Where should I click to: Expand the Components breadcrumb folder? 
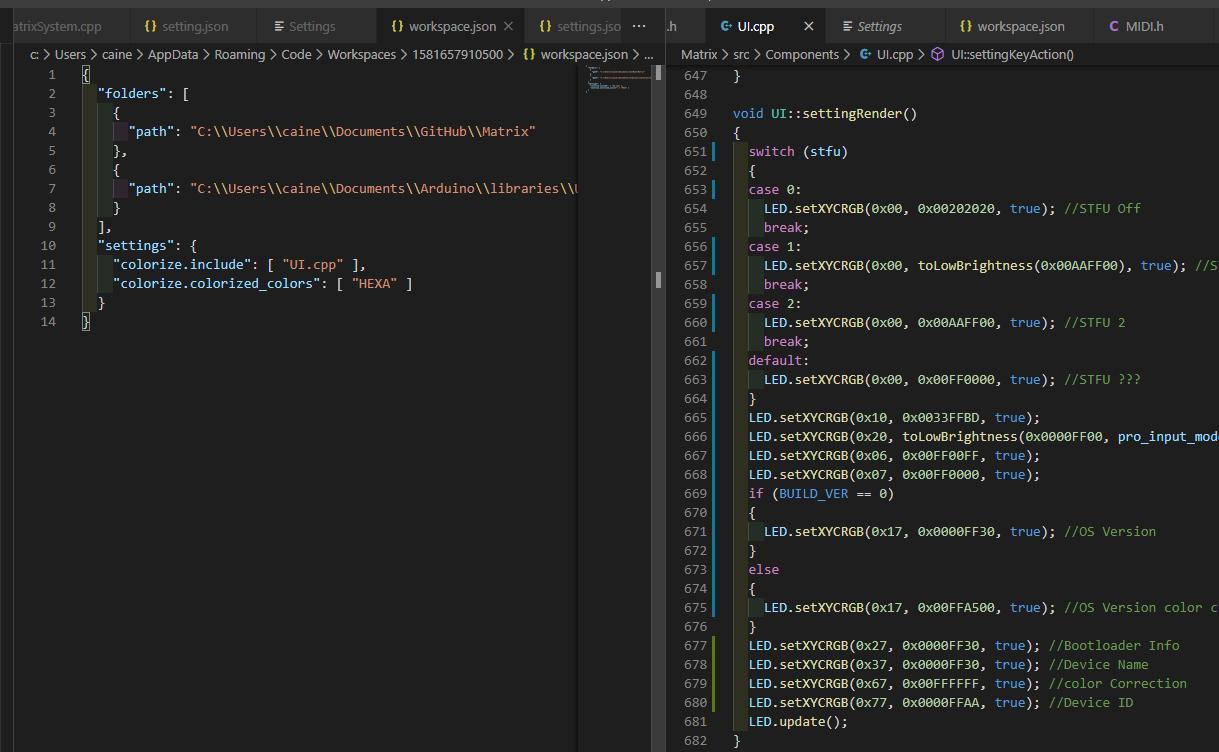click(x=804, y=55)
